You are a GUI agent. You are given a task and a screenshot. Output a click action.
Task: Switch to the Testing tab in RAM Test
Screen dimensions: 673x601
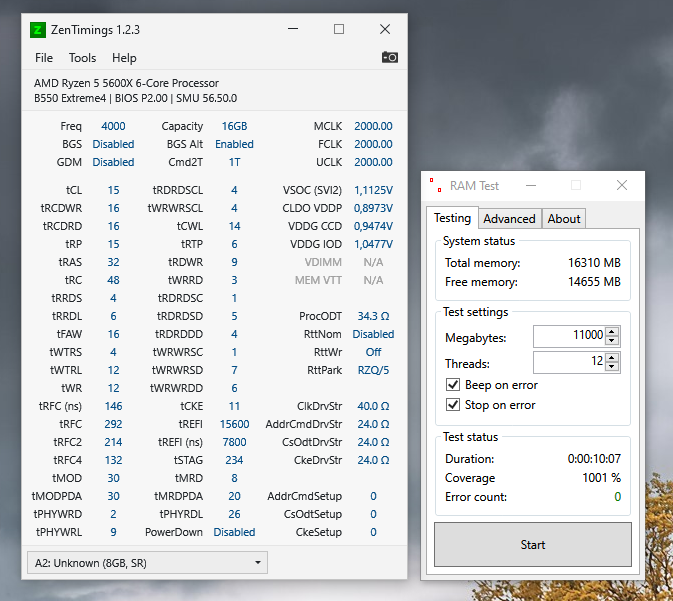(452, 218)
